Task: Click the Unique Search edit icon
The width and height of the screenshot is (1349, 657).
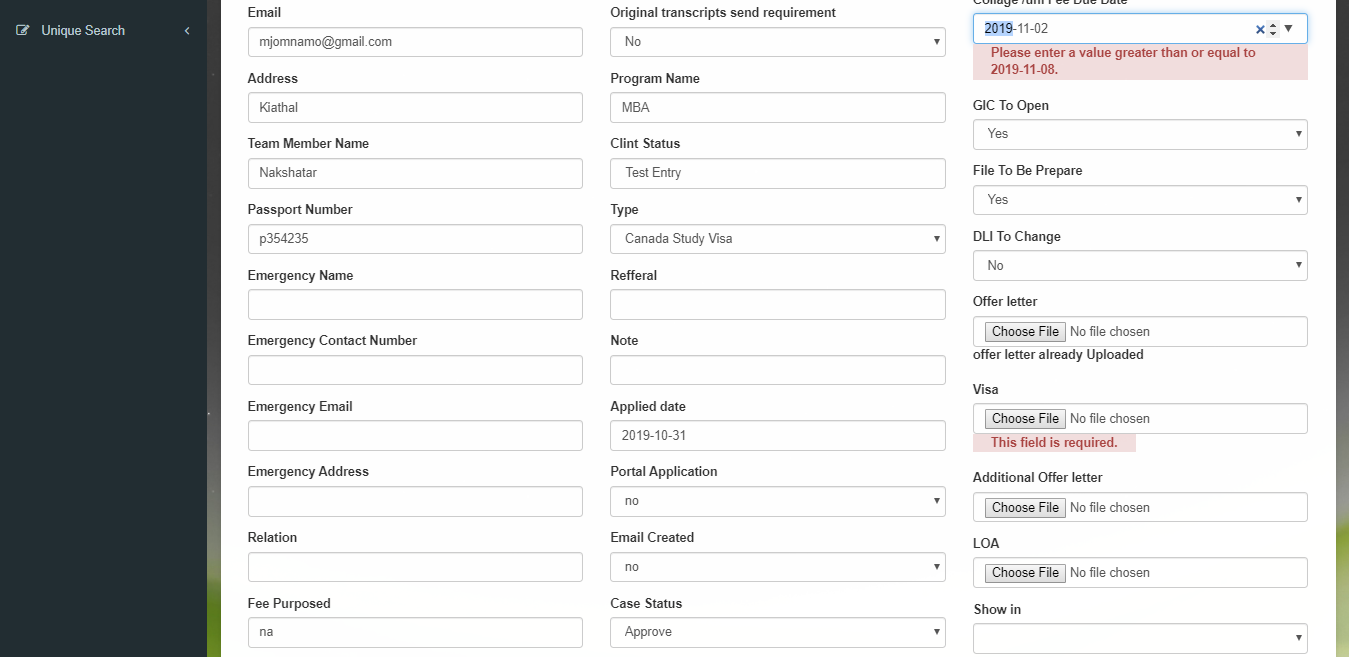Action: coord(23,31)
